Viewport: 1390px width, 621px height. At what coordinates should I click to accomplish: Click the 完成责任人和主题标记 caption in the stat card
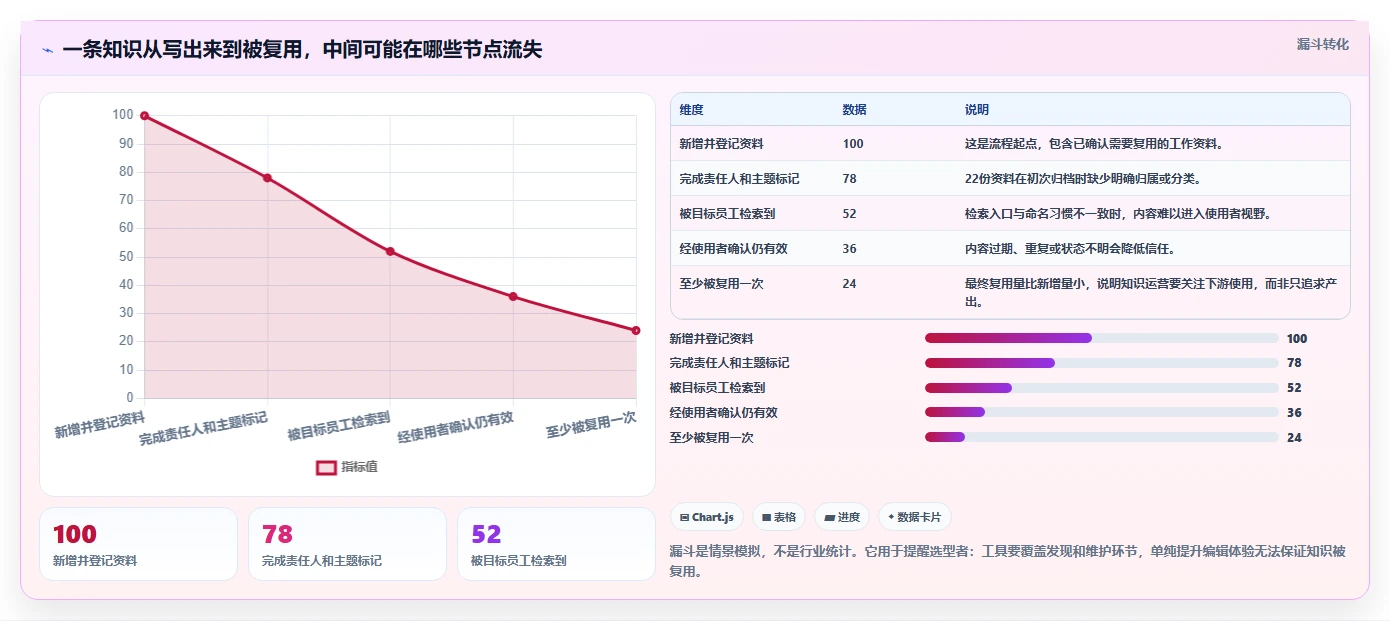(322, 561)
